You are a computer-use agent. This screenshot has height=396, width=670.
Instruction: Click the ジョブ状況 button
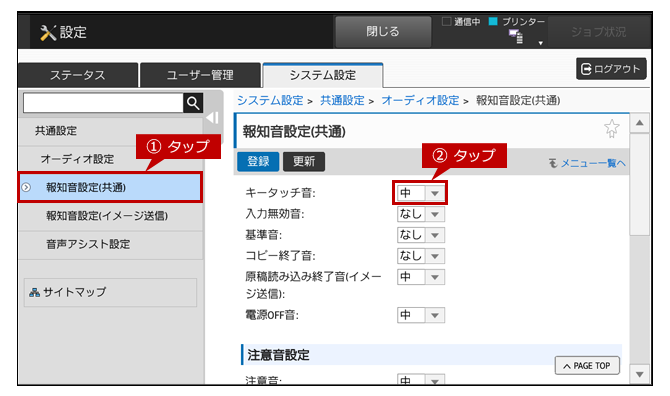pos(599,32)
